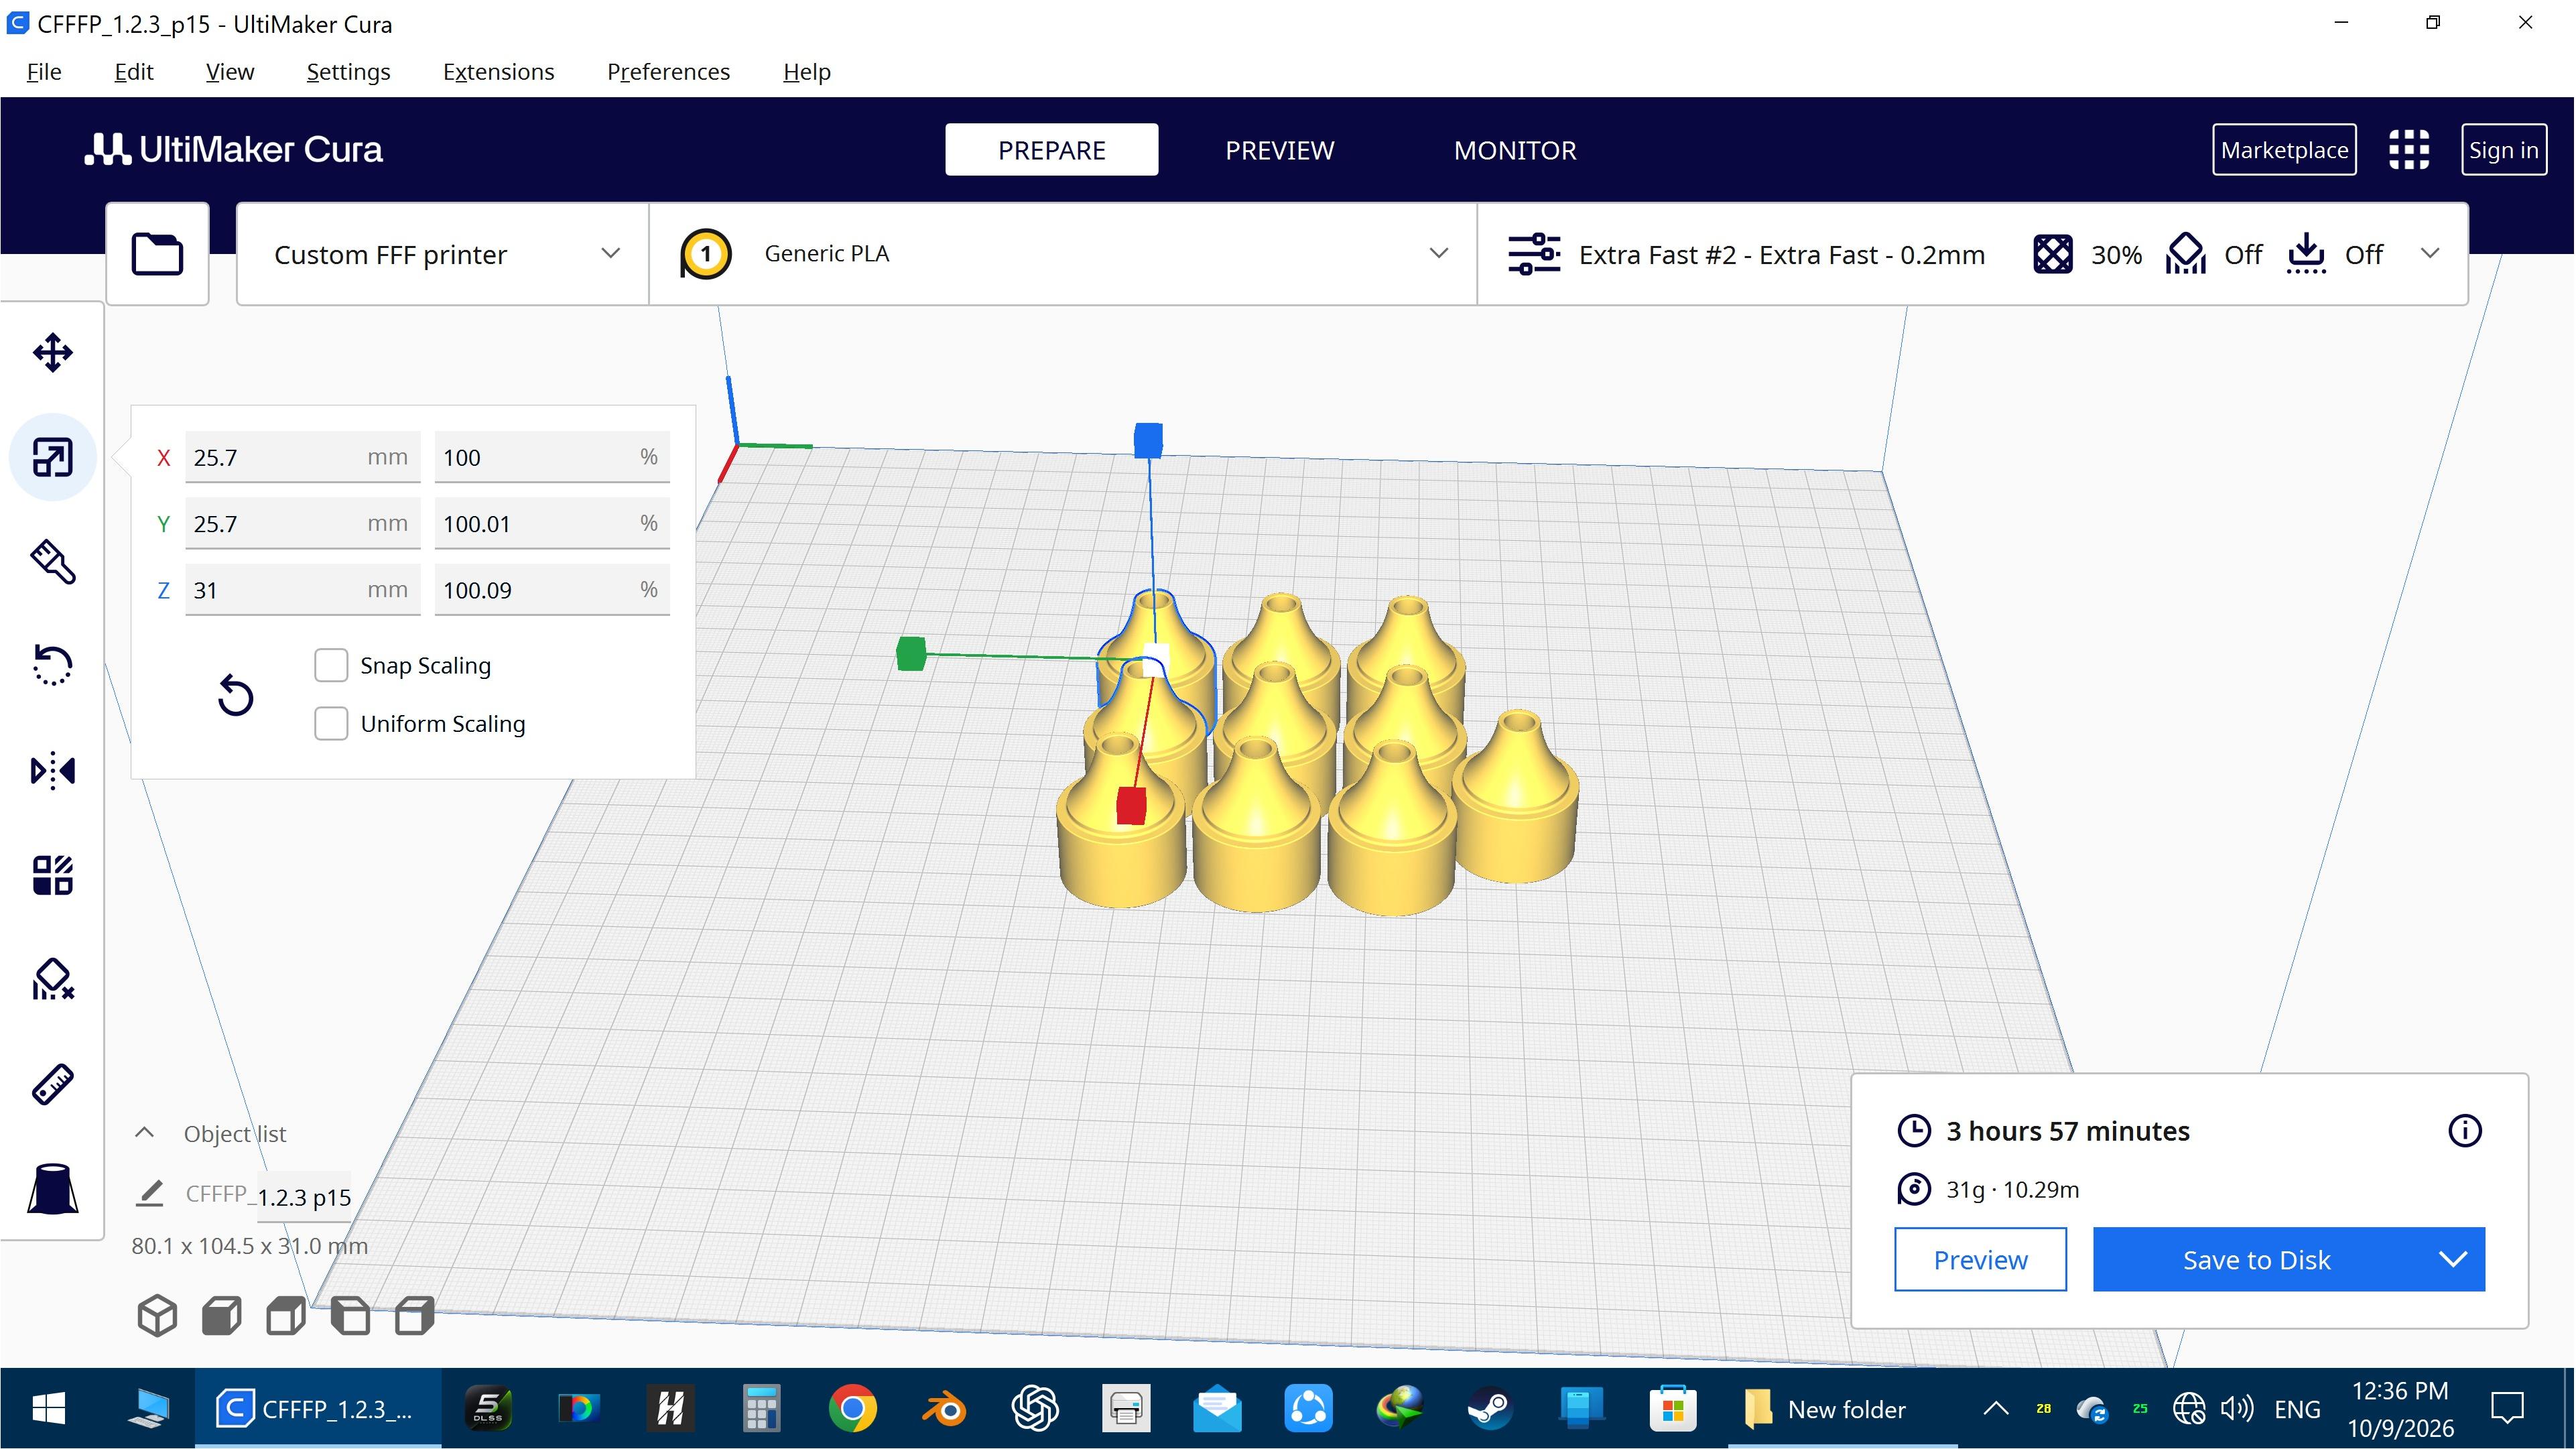This screenshot has width=2576, height=1449.
Task: Open the Extensions menu
Action: click(498, 72)
